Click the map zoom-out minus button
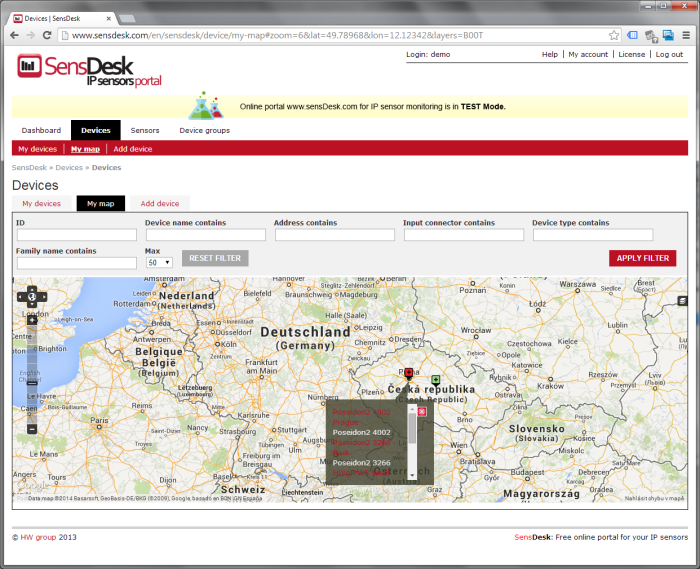700x569 pixels. pyautogui.click(x=32, y=429)
